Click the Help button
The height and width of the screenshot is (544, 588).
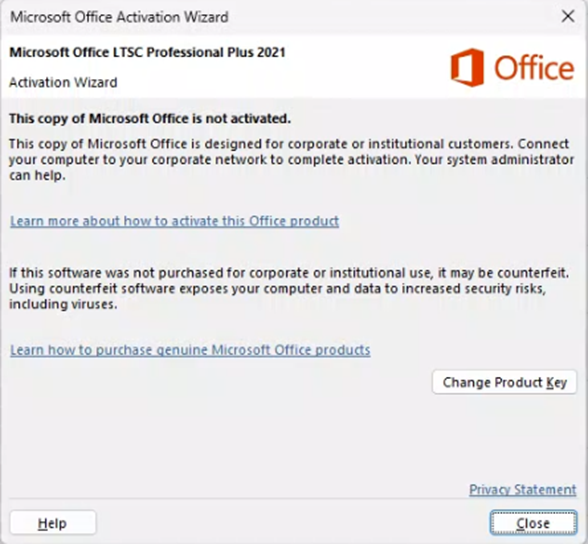pos(53,523)
